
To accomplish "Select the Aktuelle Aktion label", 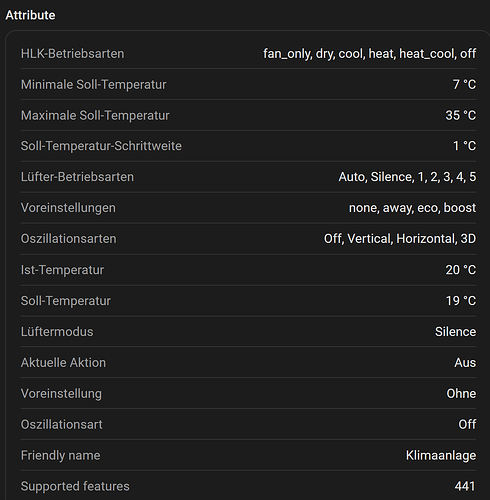I will 63,363.
